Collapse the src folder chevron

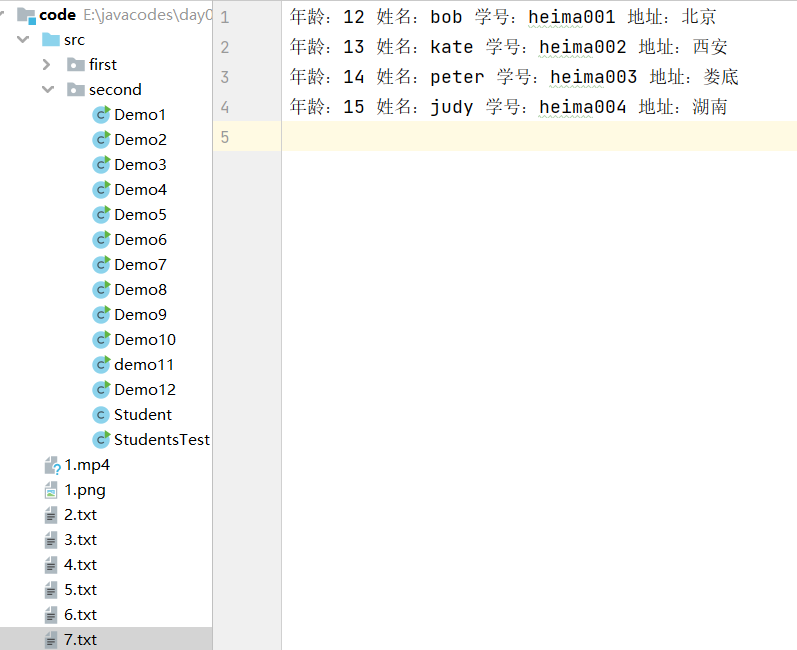(23, 39)
